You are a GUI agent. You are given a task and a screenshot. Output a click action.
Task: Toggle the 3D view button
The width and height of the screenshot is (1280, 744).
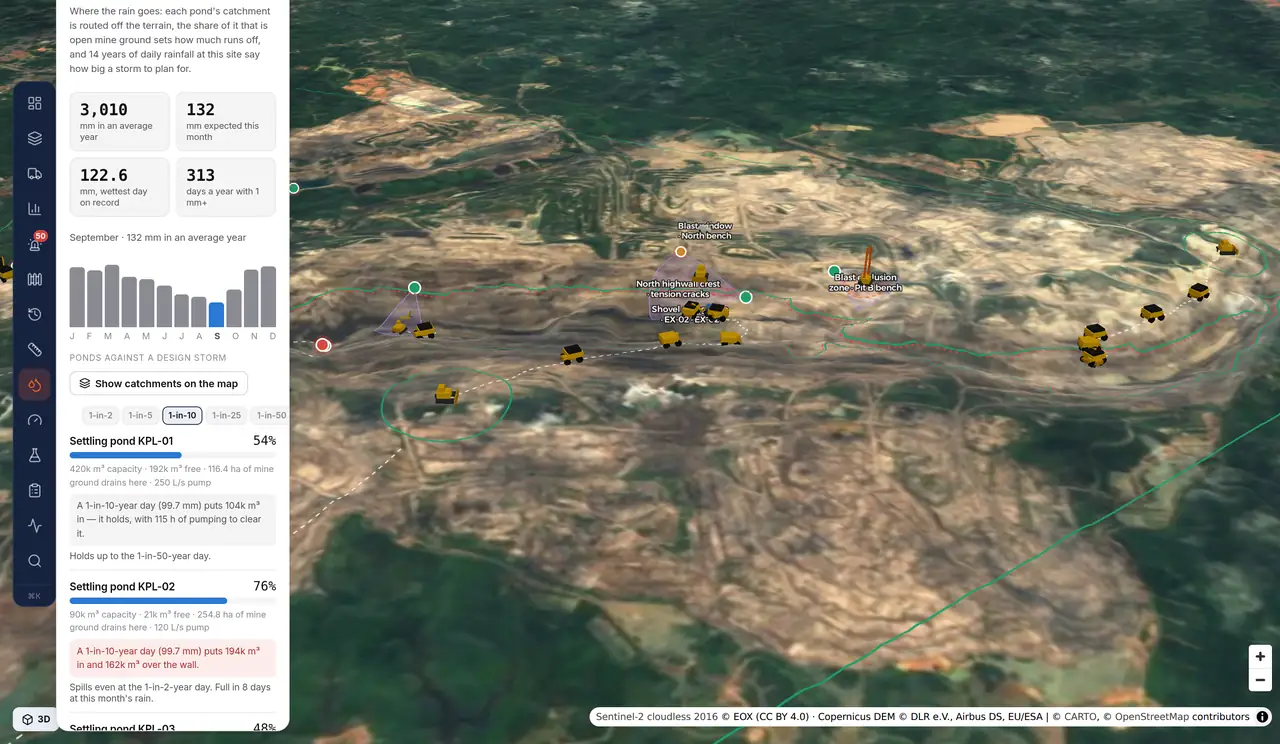(35, 719)
